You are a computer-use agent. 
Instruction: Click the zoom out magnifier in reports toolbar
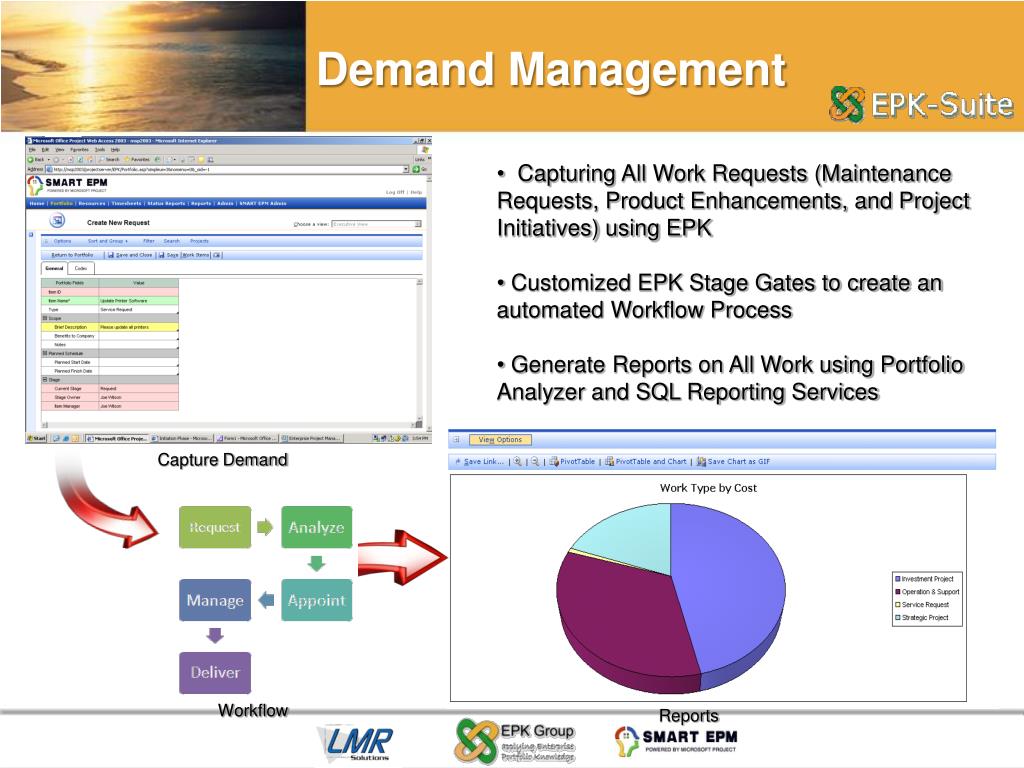(535, 461)
